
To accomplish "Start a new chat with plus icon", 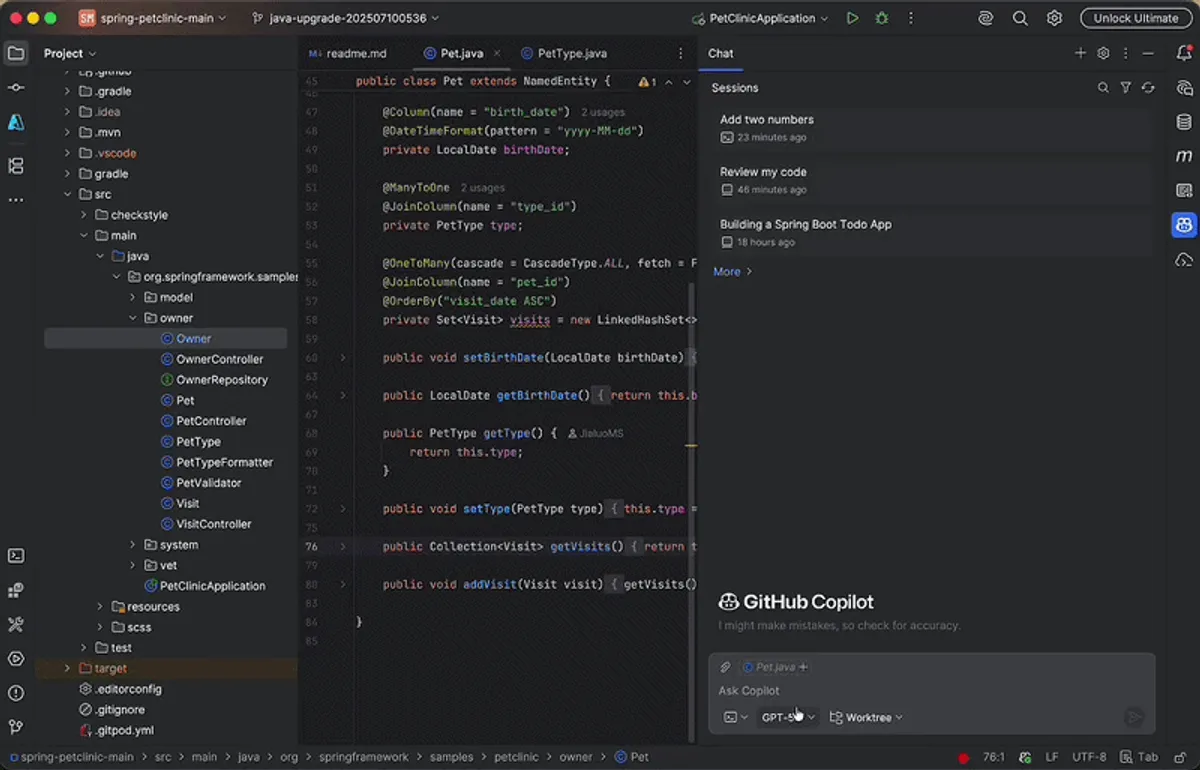I will click(1080, 54).
